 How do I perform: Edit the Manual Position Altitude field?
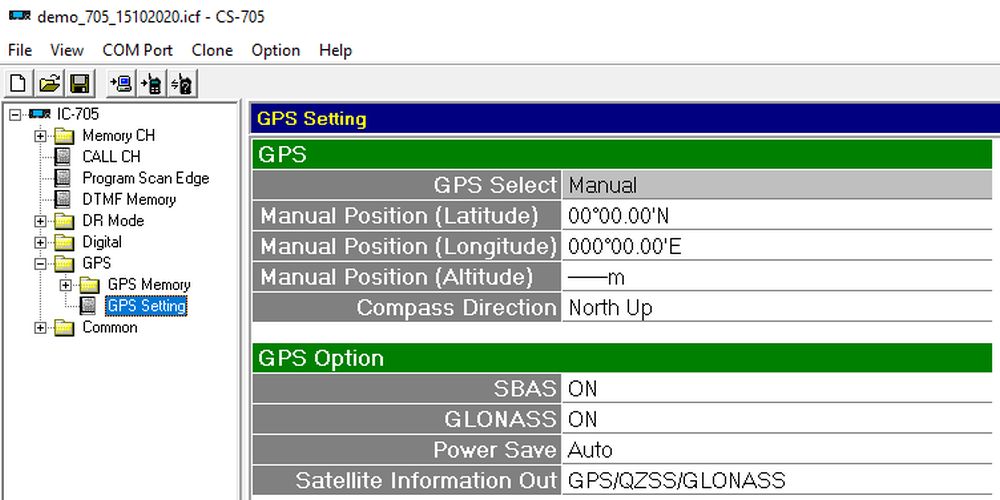tap(777, 277)
